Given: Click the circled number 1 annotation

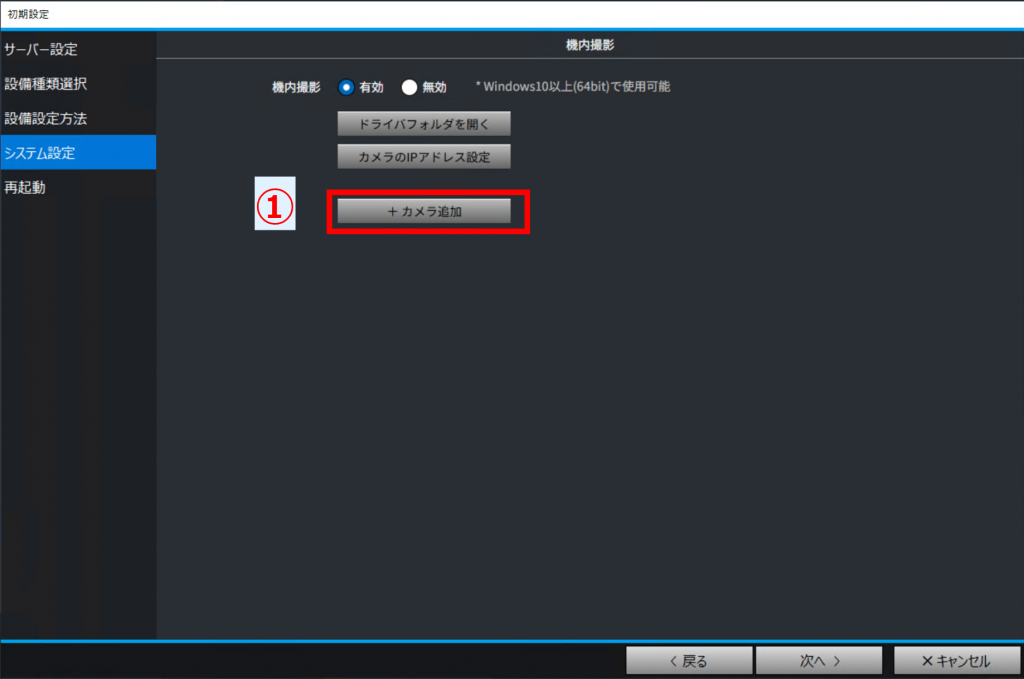Looking at the screenshot, I should 275,206.
